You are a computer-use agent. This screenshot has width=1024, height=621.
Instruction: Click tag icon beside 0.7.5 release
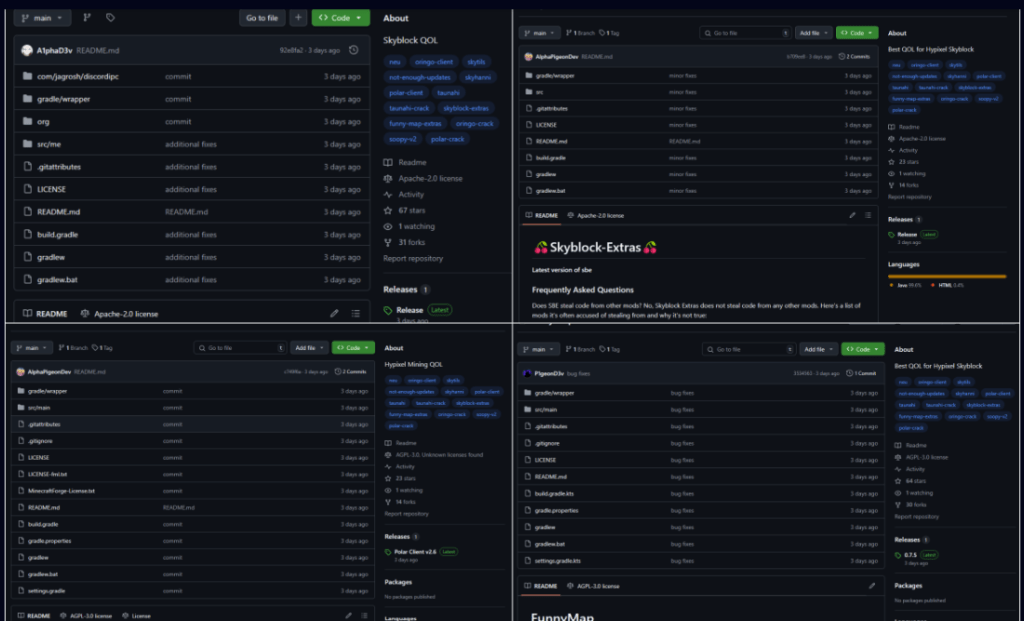898,555
